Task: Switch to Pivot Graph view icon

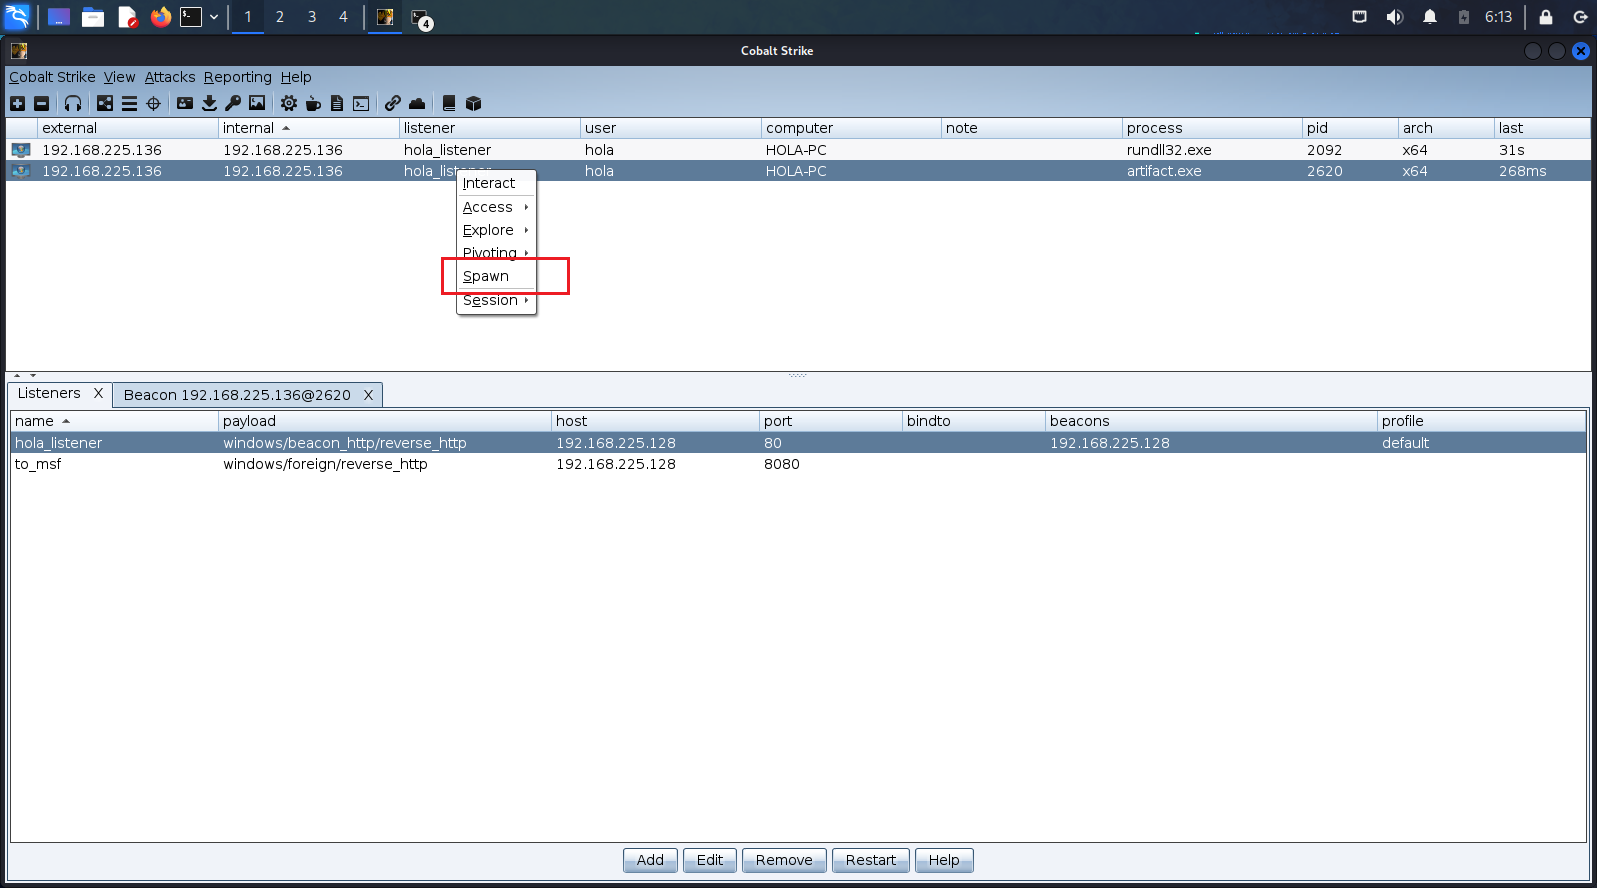Action: (105, 103)
